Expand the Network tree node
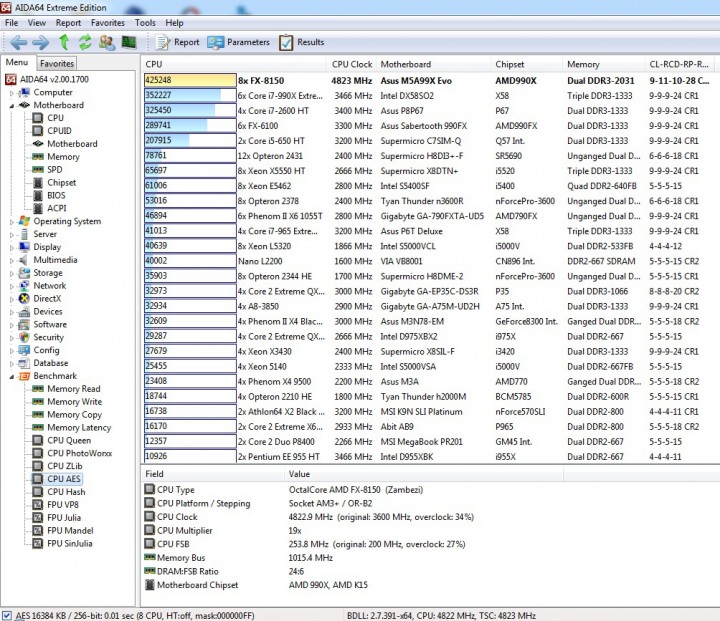720x621 pixels. [x=12, y=286]
